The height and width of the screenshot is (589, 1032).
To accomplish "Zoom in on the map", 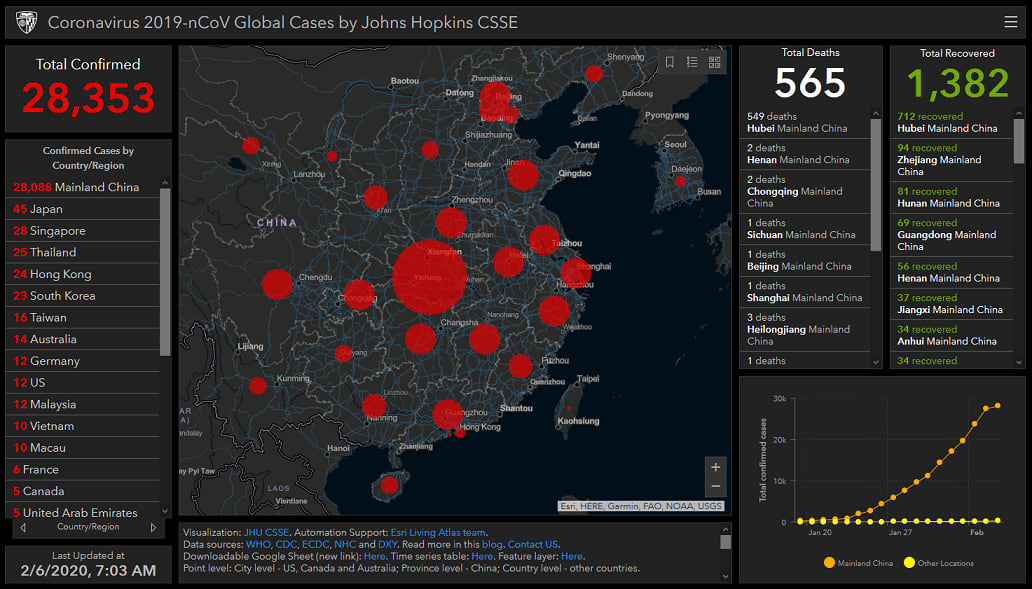I will coord(714,467).
